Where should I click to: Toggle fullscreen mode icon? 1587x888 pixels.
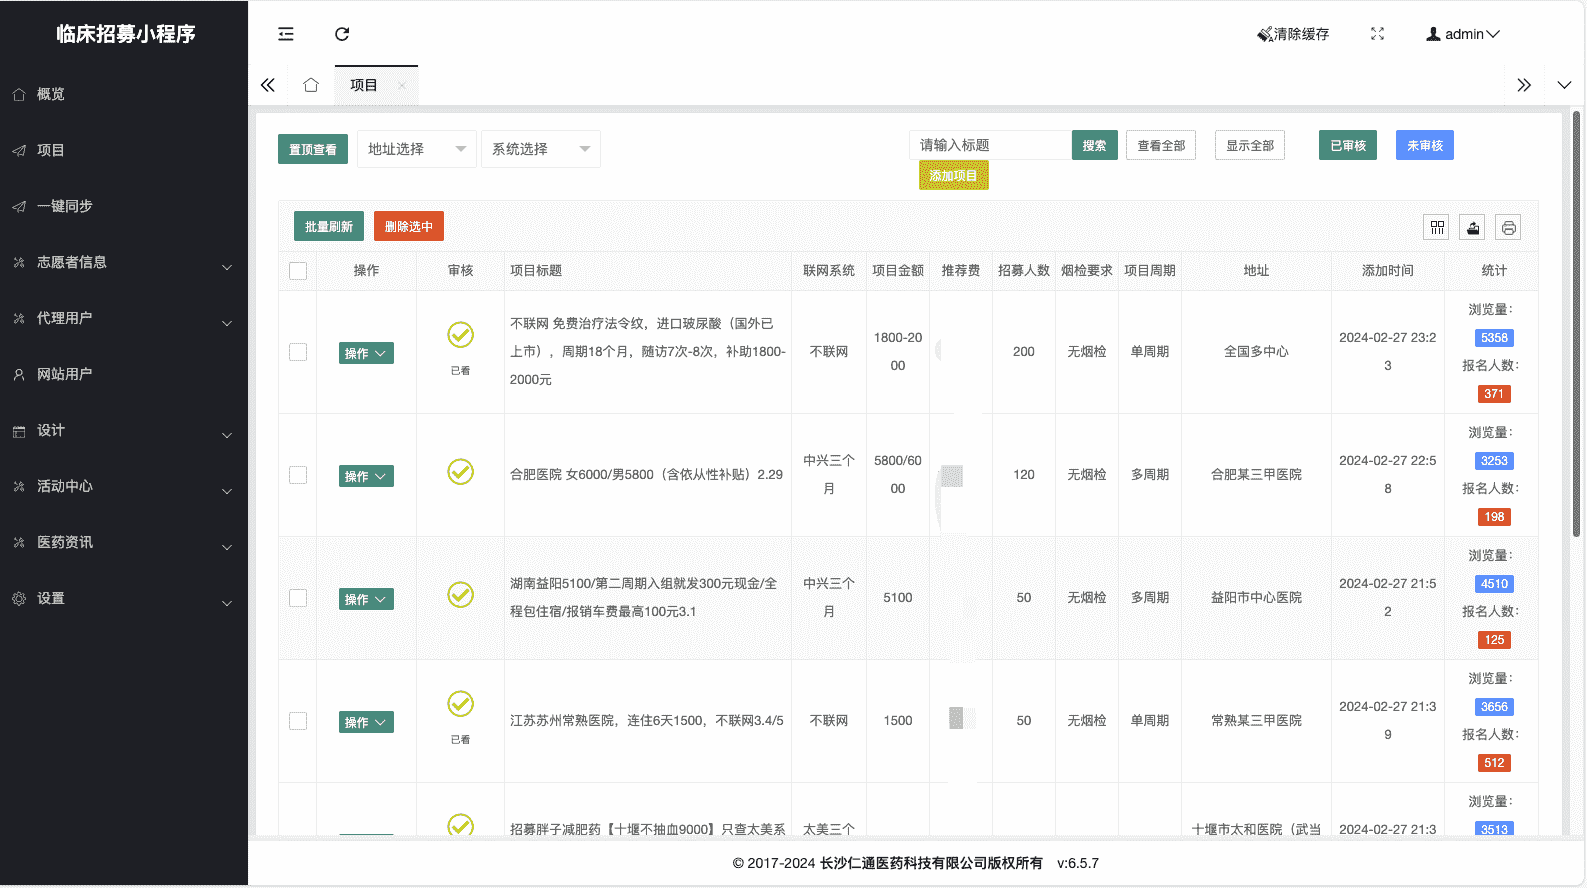click(1377, 34)
